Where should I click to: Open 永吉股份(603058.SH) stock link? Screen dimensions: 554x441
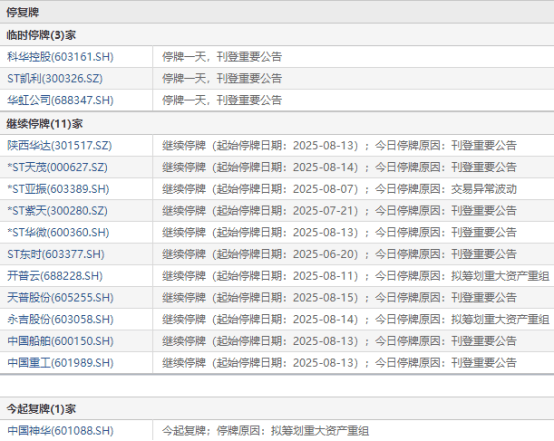[60, 319]
